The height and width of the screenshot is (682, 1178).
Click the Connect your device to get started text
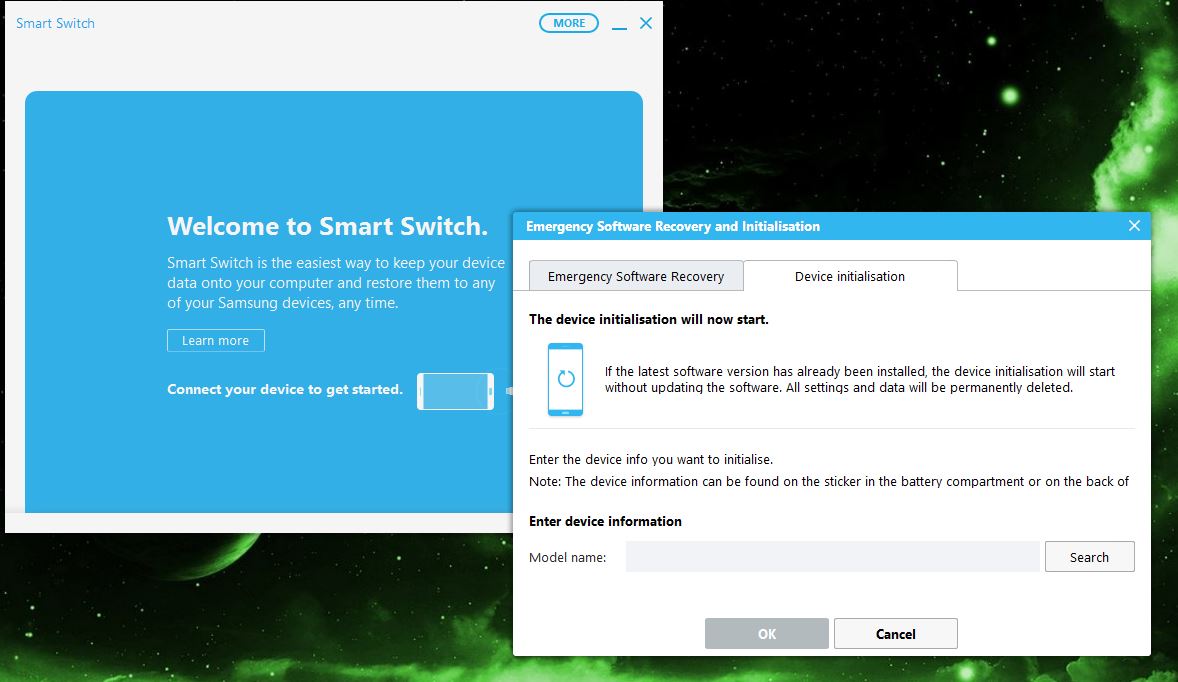[x=285, y=389]
